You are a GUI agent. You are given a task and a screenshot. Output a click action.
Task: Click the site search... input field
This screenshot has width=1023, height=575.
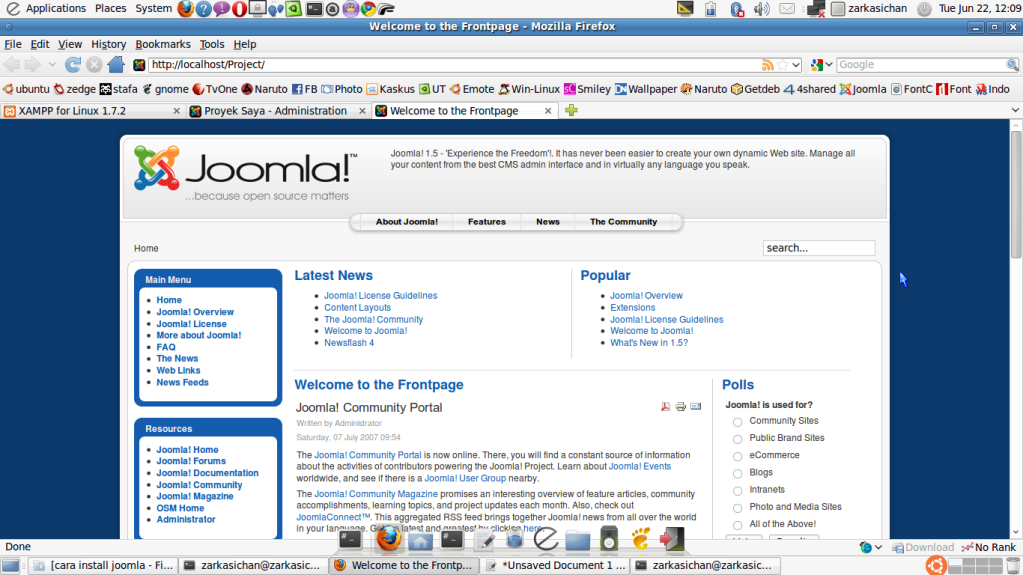819,248
